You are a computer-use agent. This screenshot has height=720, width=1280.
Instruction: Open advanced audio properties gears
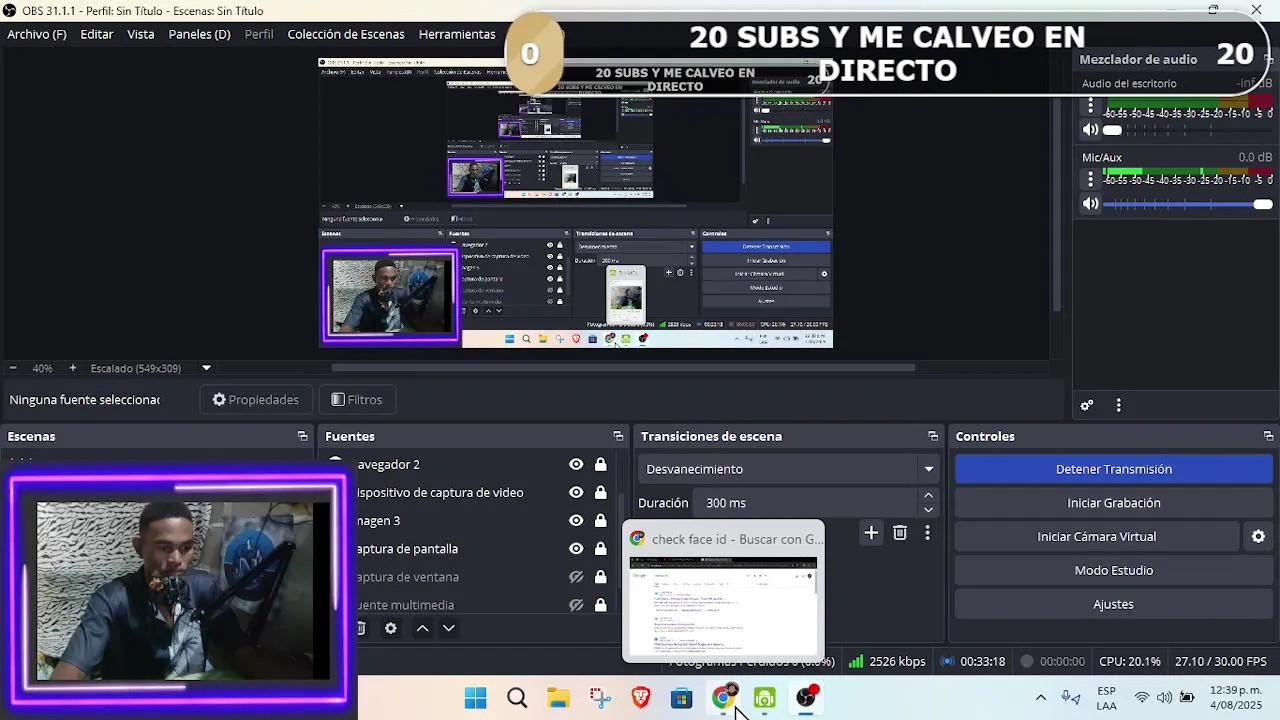click(x=1087, y=405)
